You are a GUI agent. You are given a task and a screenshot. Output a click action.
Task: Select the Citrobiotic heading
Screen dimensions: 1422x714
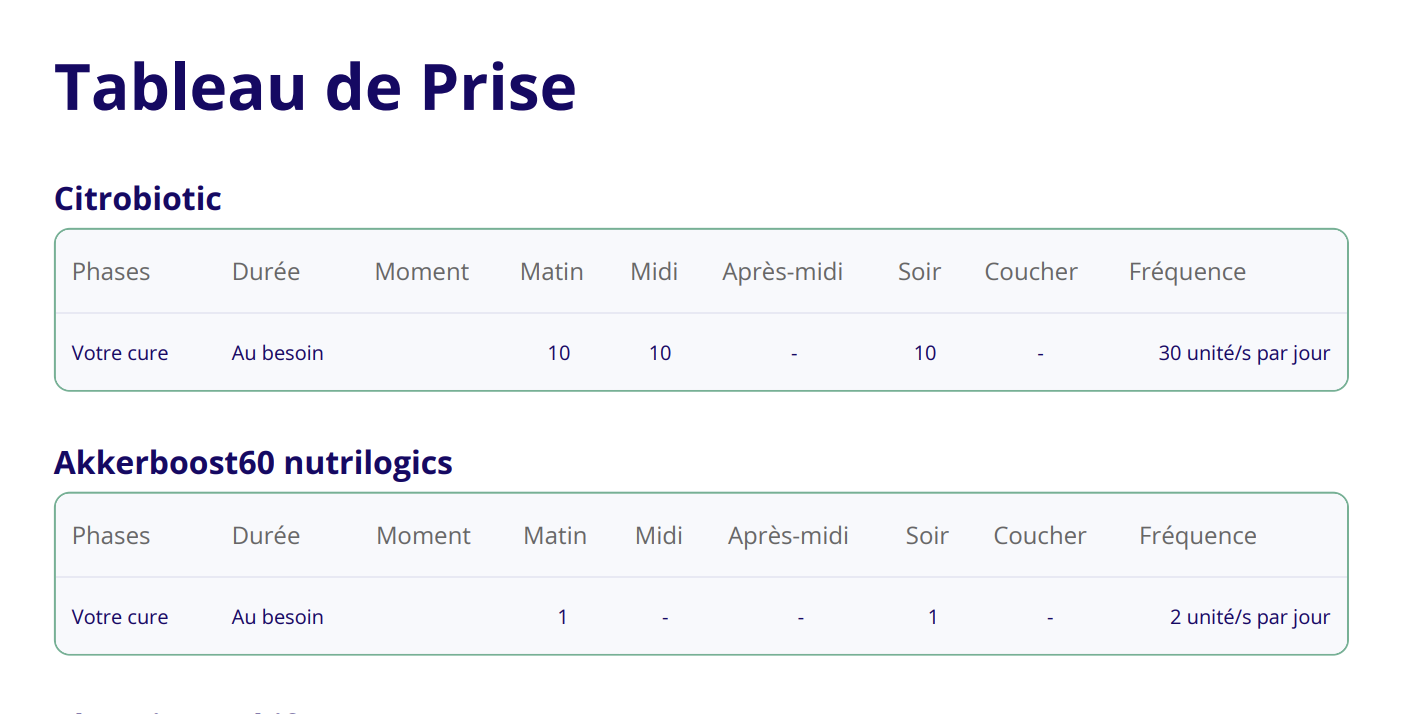click(x=138, y=198)
